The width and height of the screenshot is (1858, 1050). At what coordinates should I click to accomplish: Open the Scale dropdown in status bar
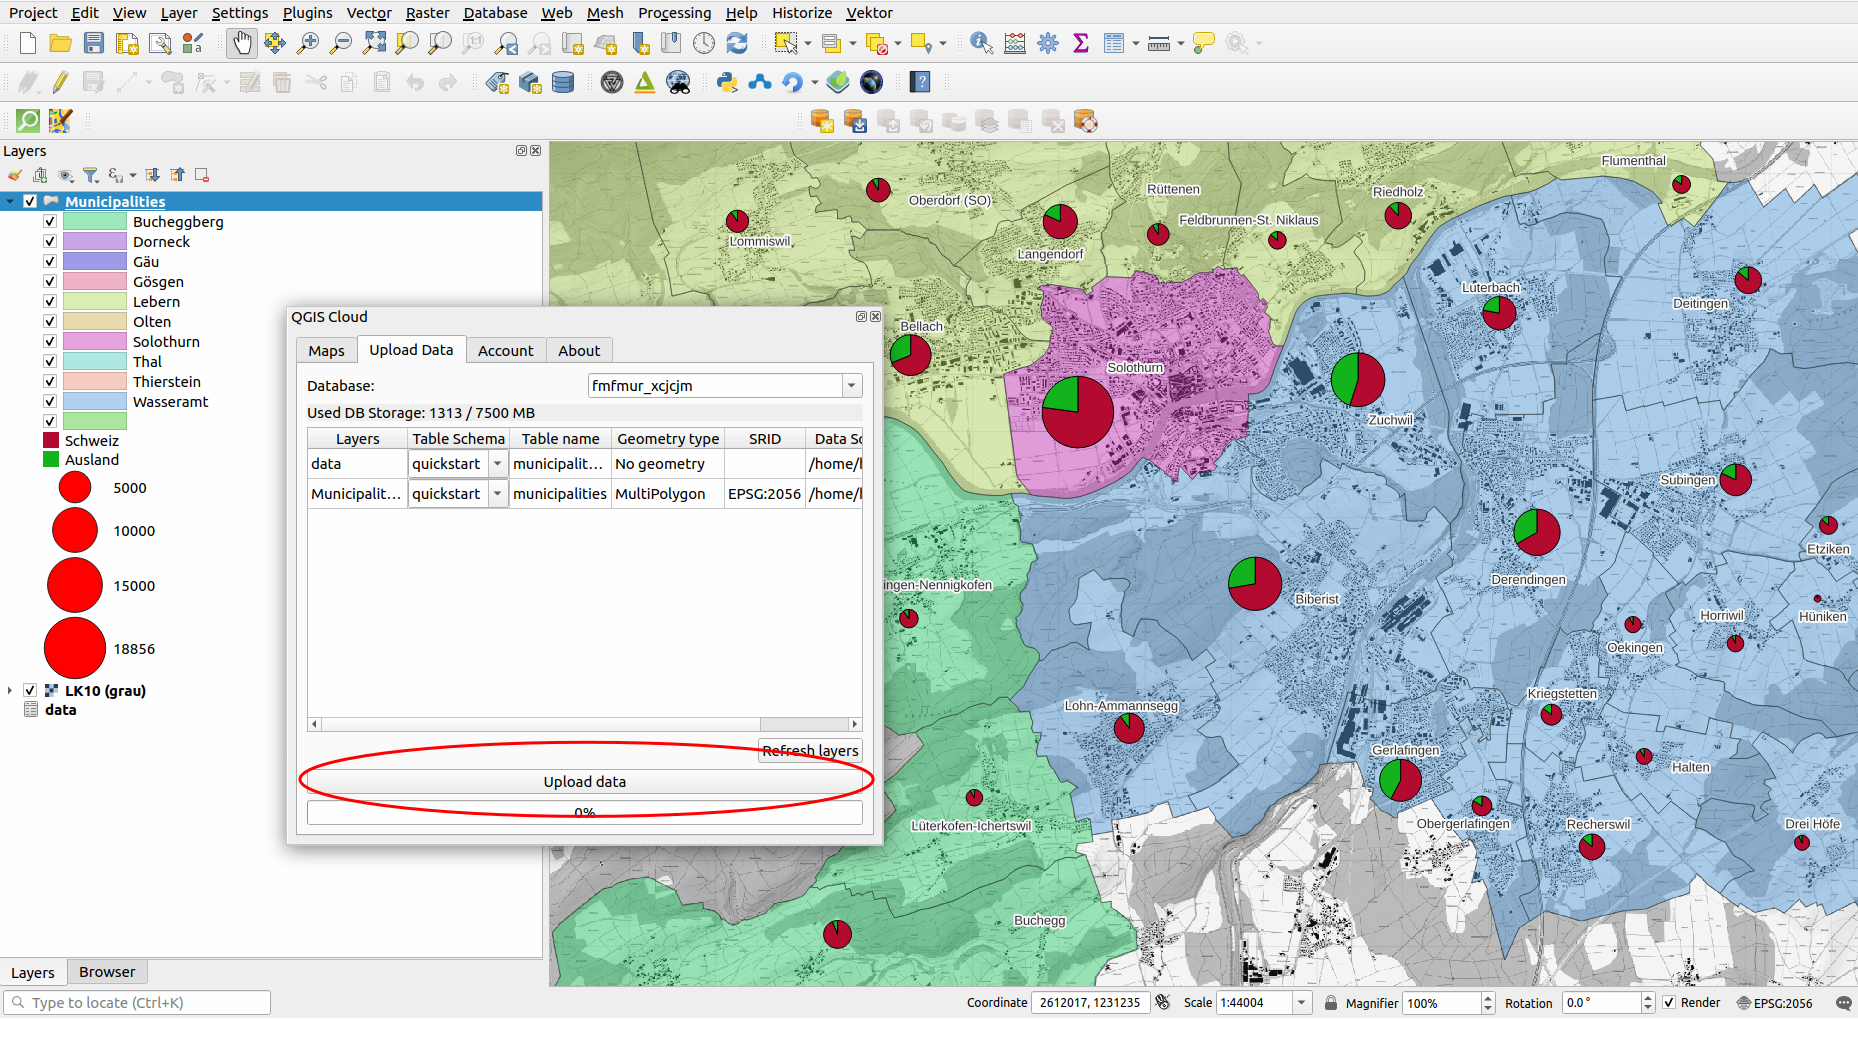[1301, 1003]
